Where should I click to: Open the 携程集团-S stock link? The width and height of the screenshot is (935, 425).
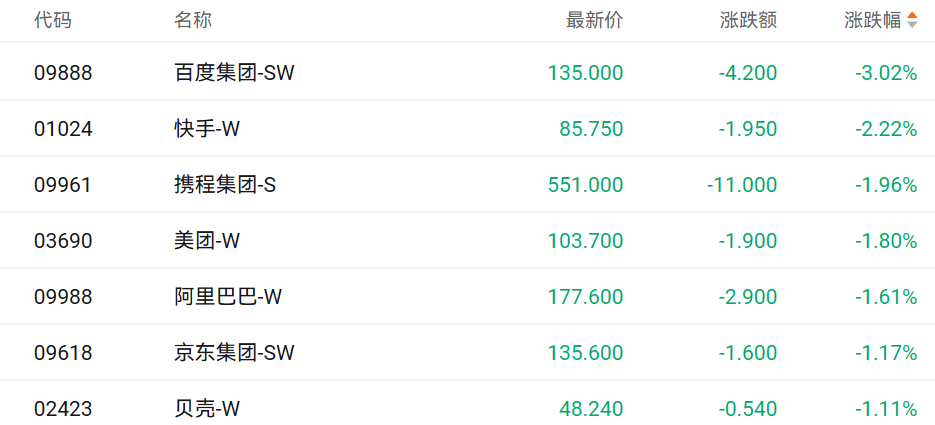coord(225,184)
